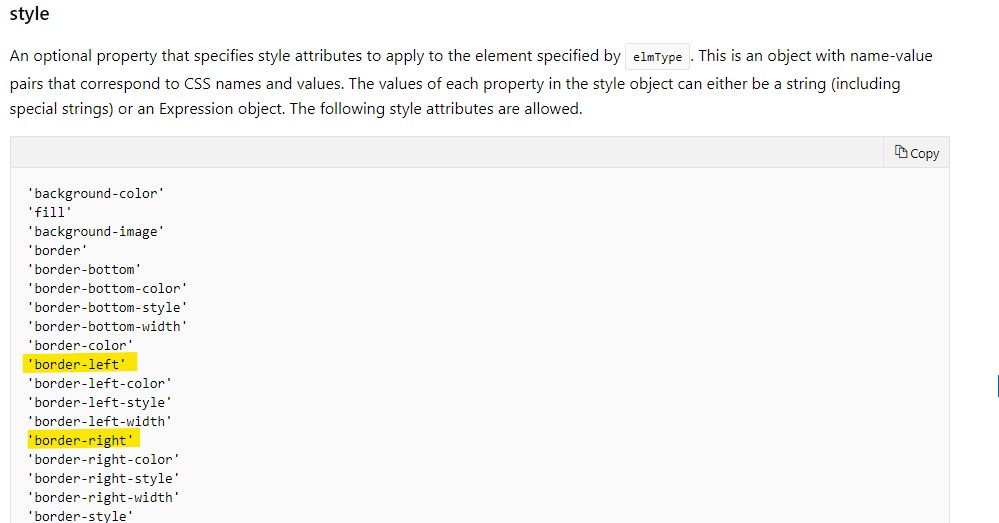
Task: Click the 'border-right-width' code line
Action: tap(103, 498)
